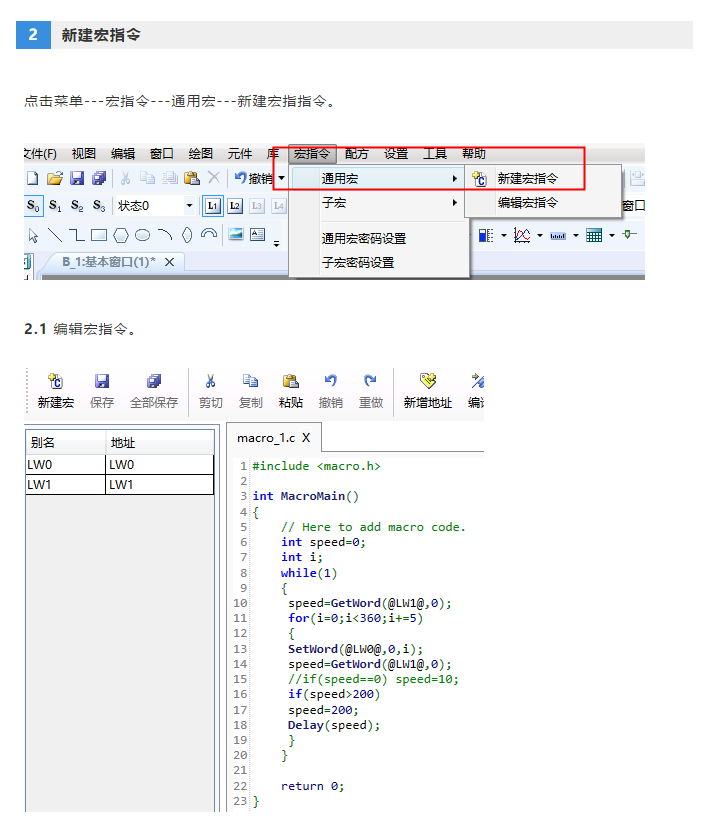Click the 新建宏 toolbar icon
Image resolution: width=708 pixels, height=837 pixels.
[56, 381]
